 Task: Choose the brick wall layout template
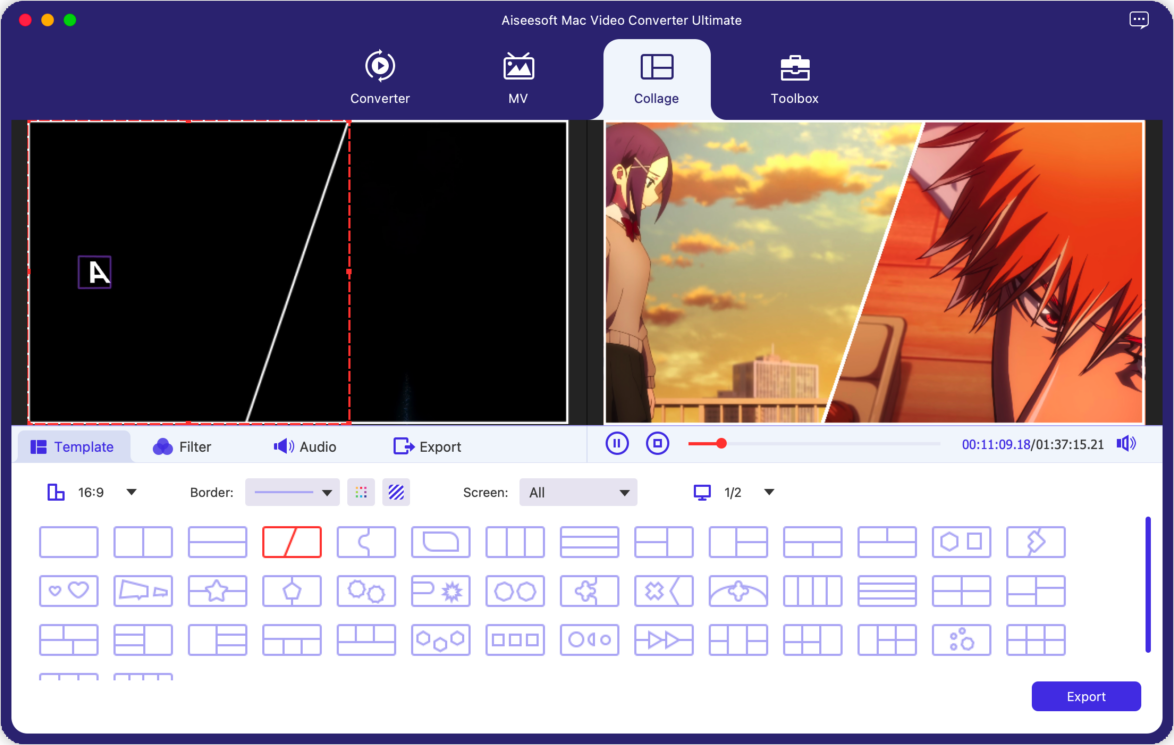[68, 640]
